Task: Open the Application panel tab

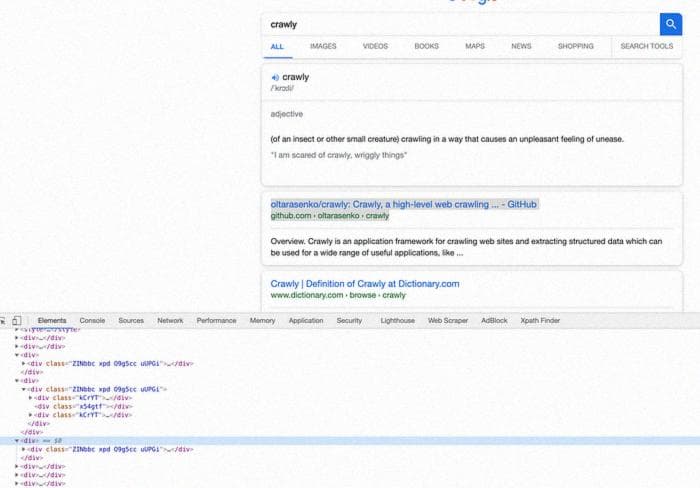Action: (306, 321)
